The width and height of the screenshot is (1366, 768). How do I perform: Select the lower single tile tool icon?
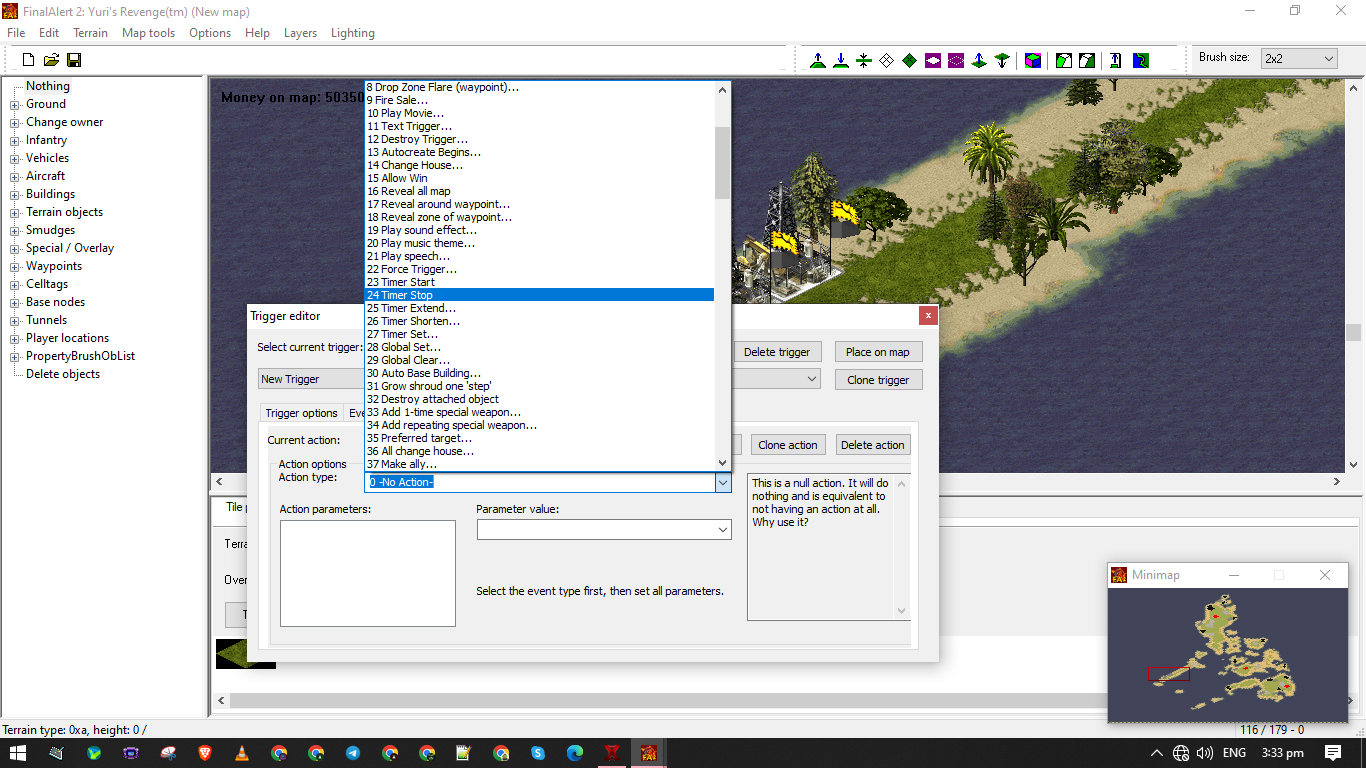pos(1002,60)
